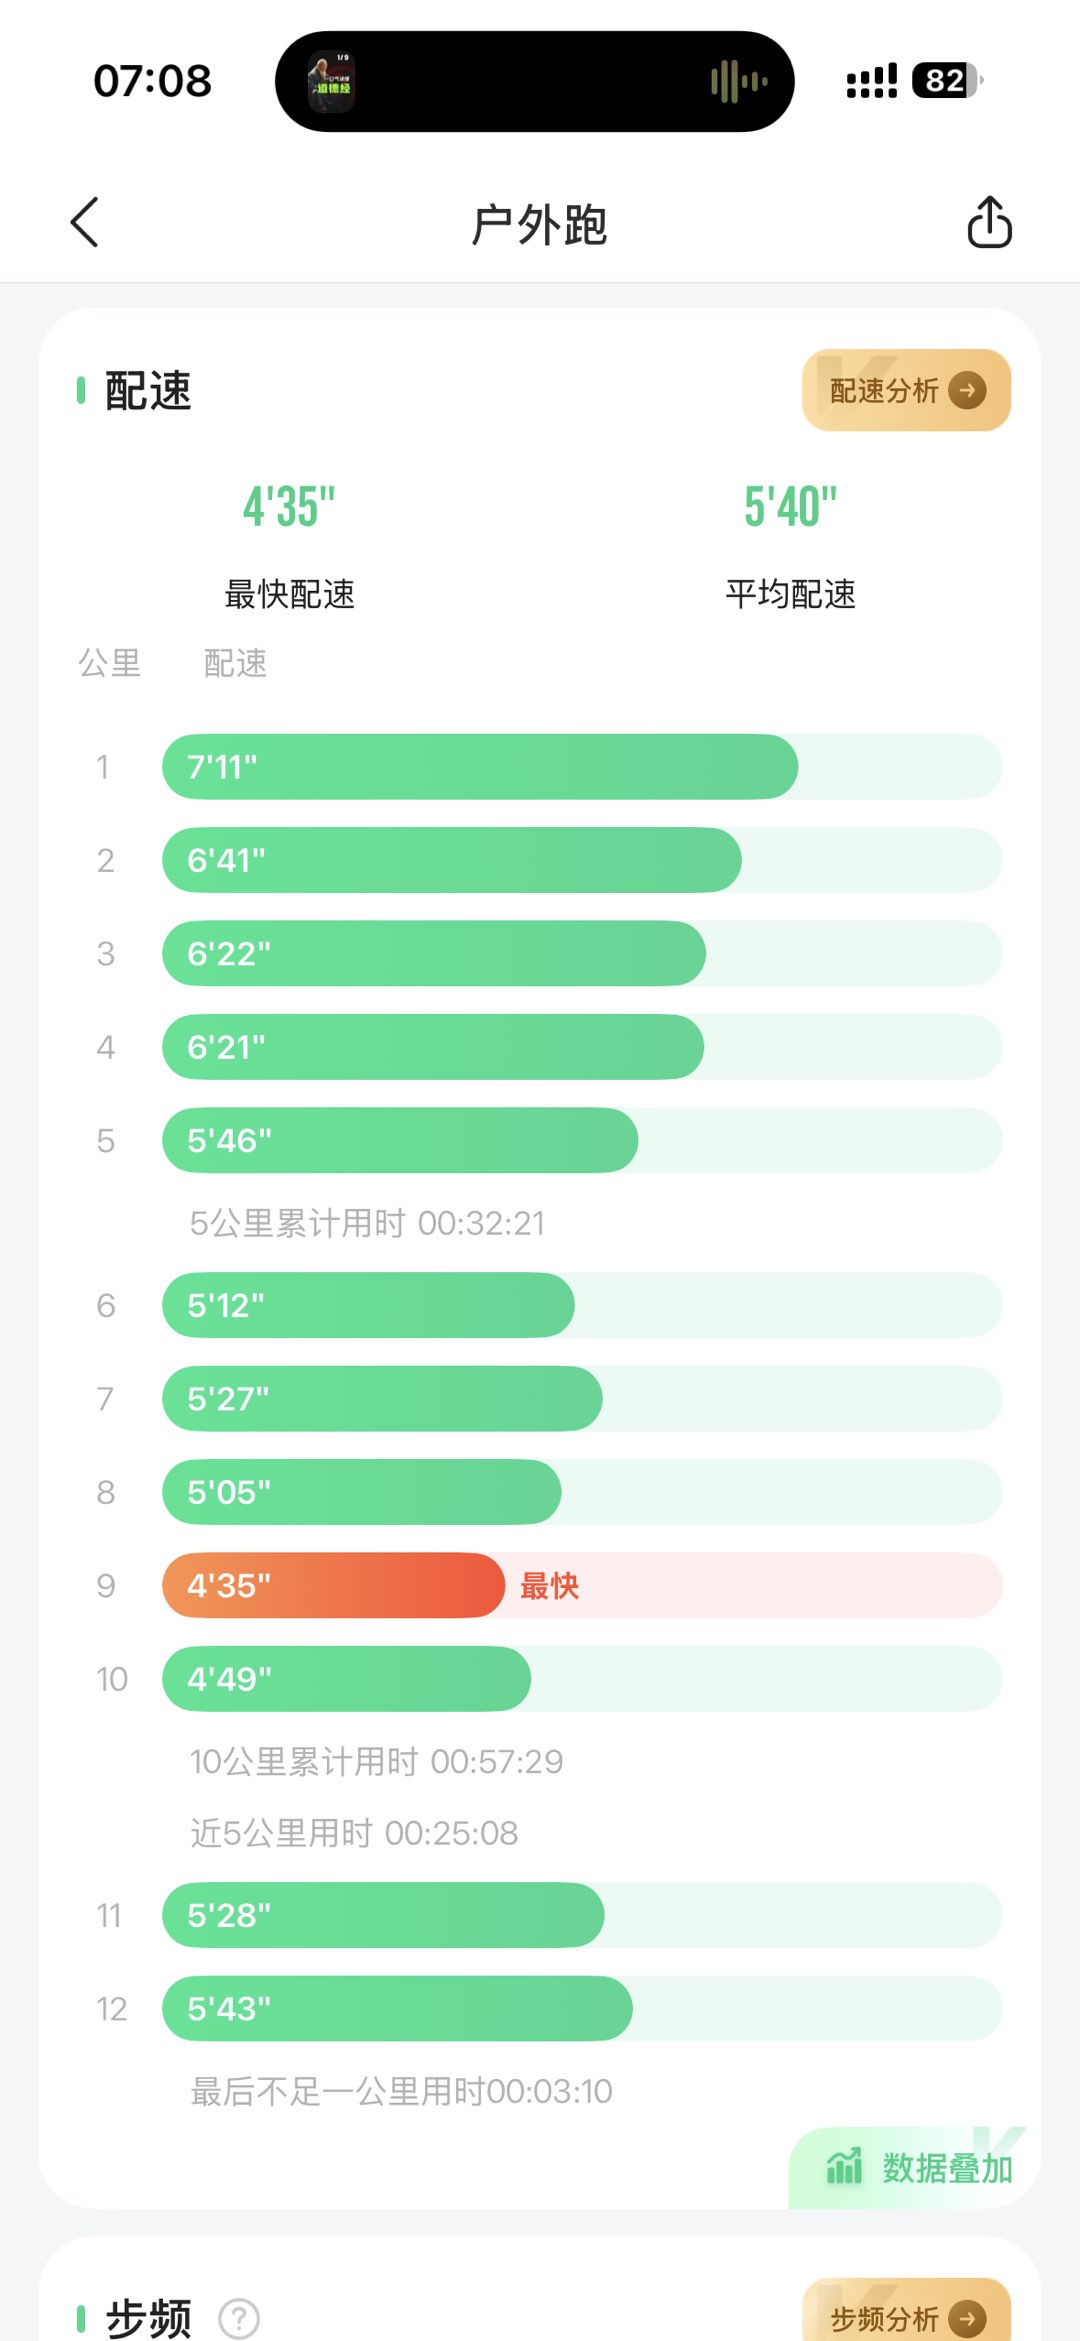
Task: Tap the arrow icon on 配速分析
Action: [967, 390]
